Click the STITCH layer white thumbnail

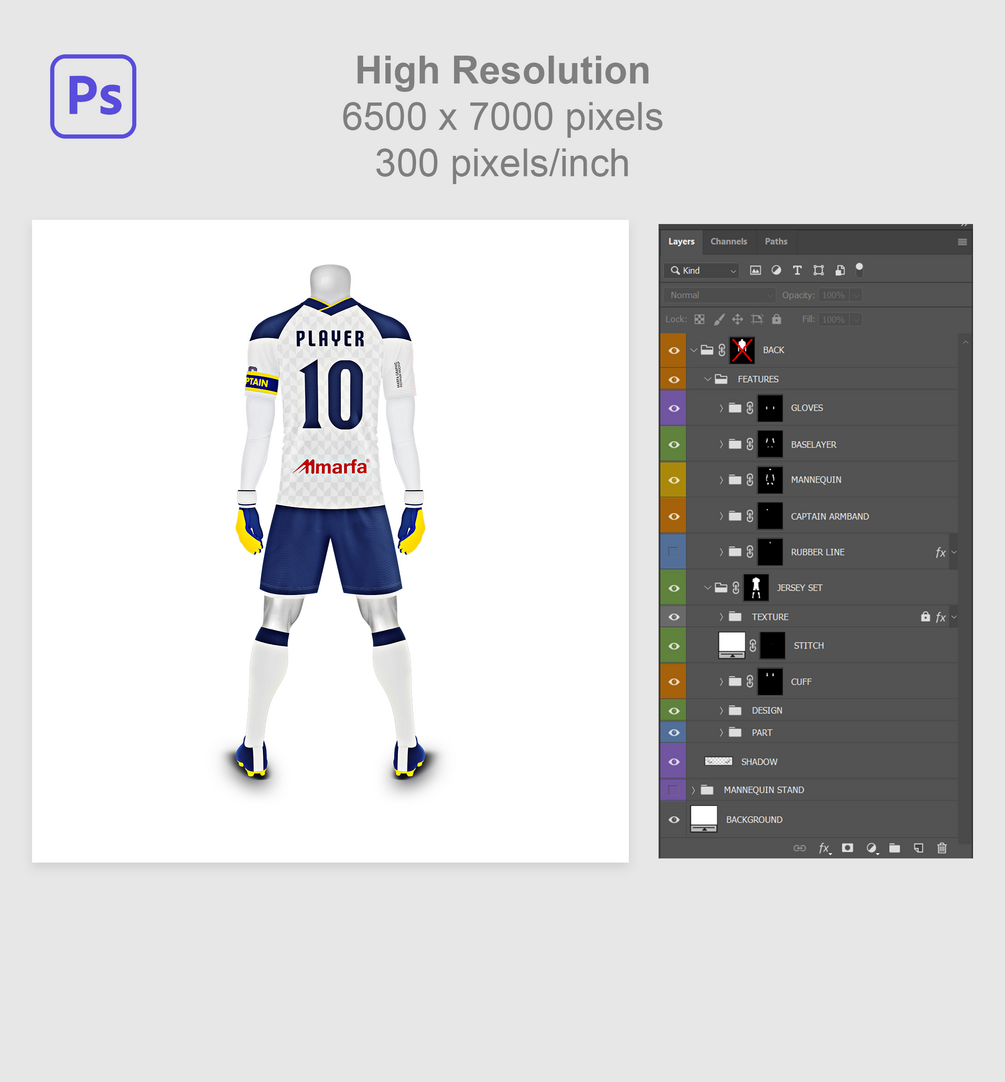pyautogui.click(x=732, y=645)
